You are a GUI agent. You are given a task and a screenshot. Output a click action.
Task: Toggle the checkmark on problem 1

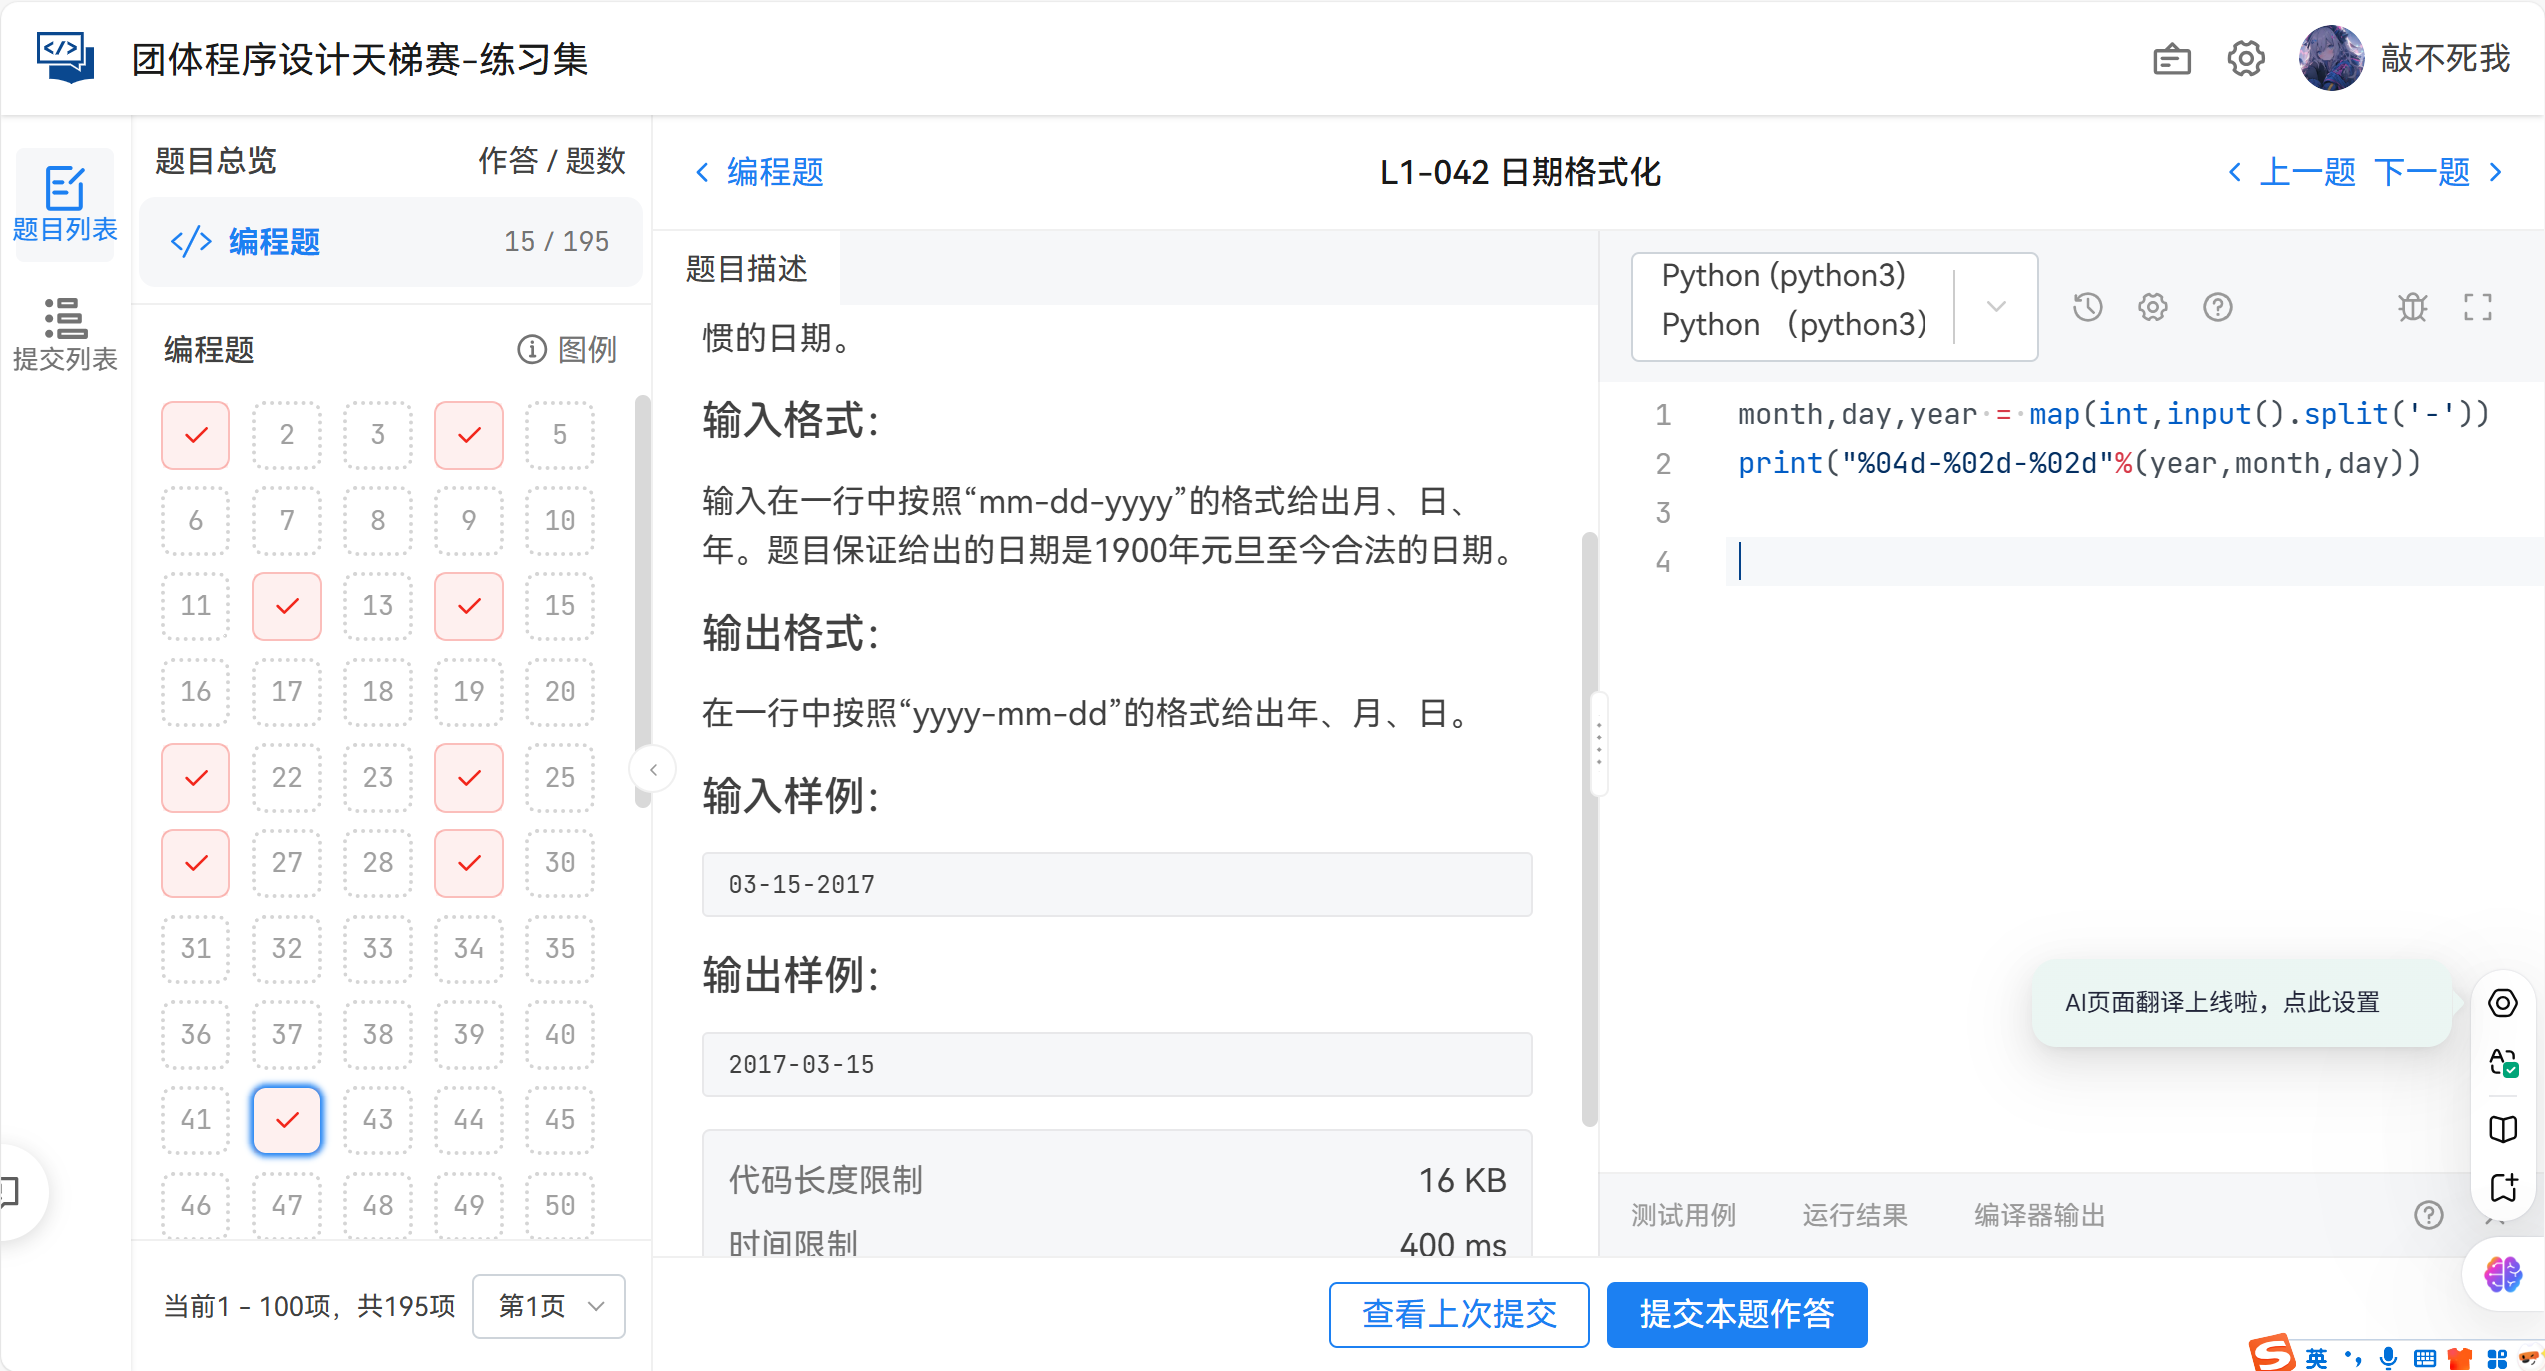195,435
